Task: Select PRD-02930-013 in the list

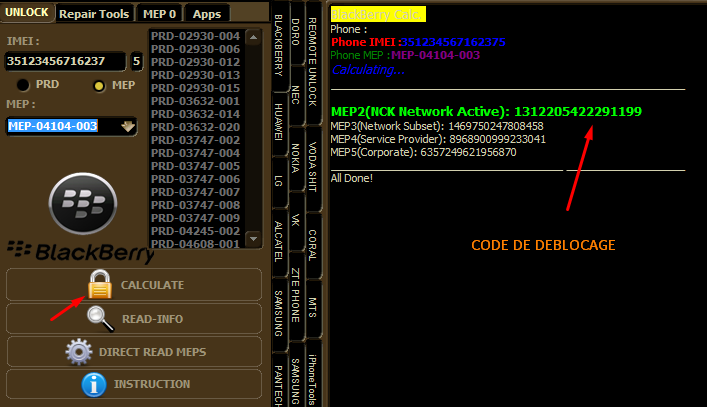Action: 195,75
